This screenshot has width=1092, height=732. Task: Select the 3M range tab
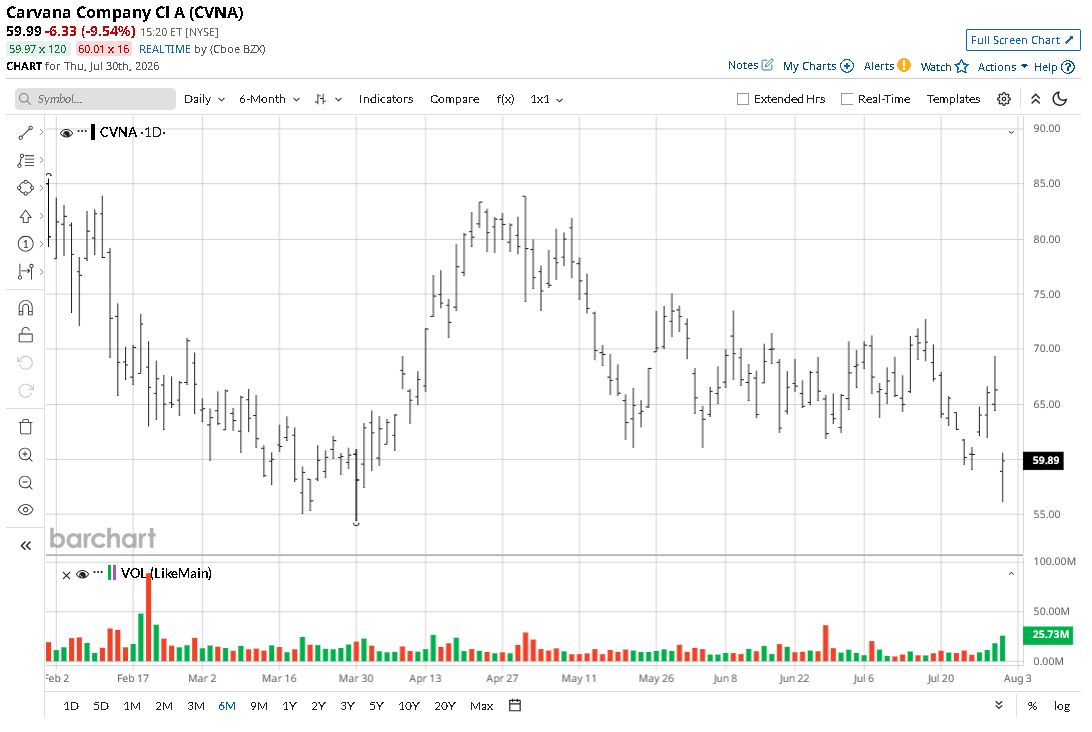coord(196,706)
